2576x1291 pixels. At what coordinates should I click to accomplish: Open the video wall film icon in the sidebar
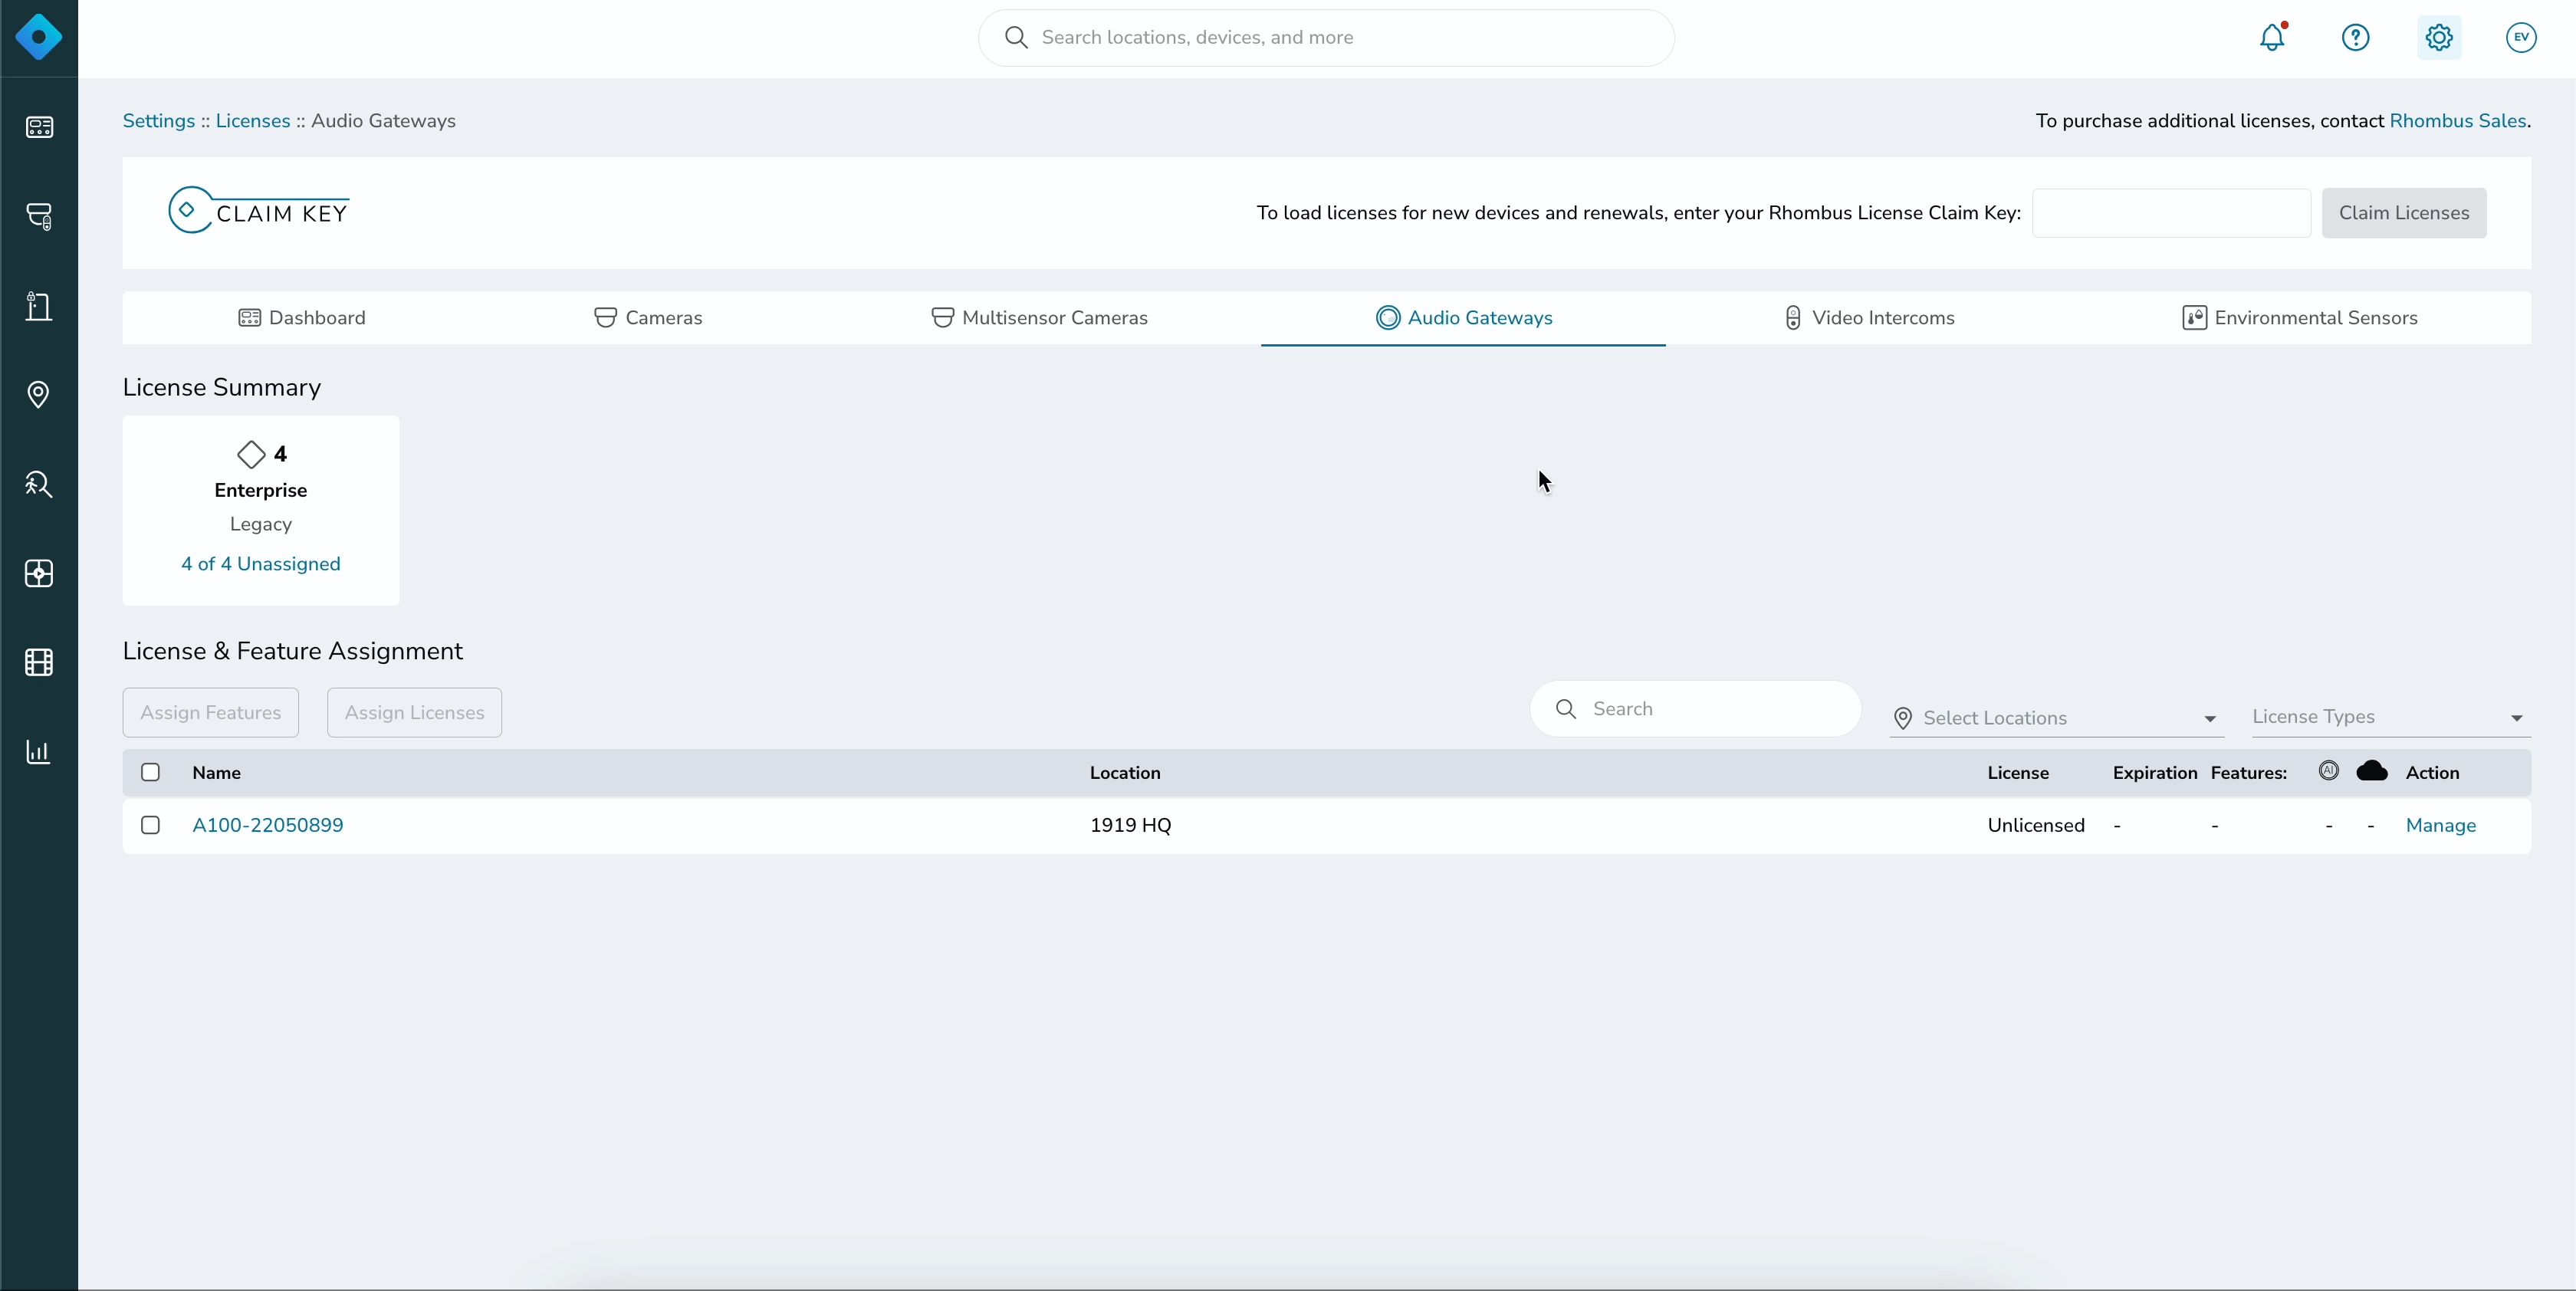tap(39, 662)
